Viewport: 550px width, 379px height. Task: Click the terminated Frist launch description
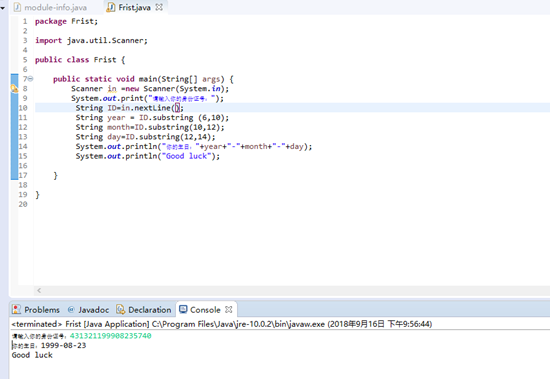tap(222, 324)
